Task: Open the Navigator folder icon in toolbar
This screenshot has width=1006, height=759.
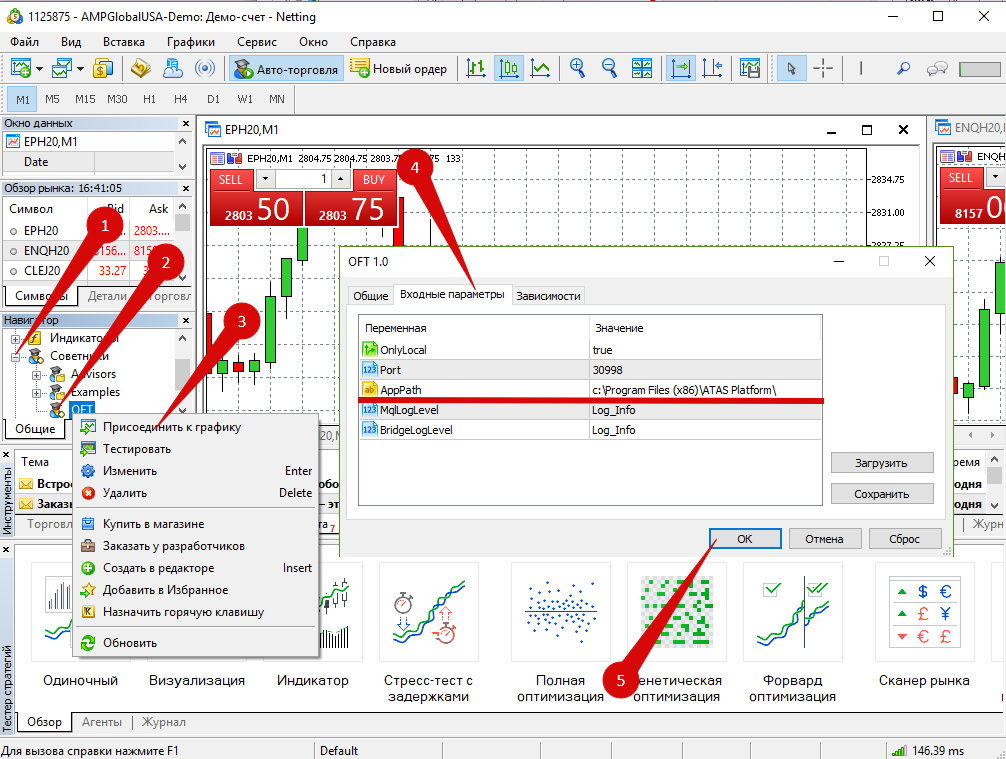Action: (141, 68)
